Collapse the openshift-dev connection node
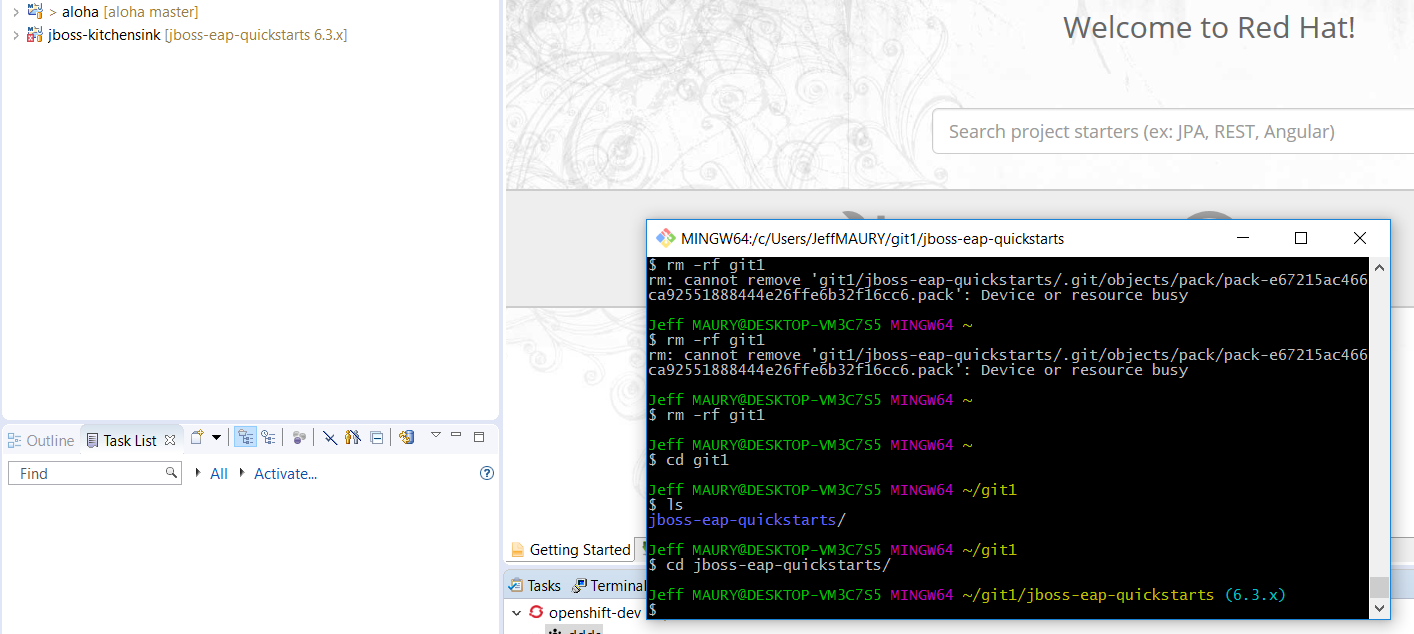This screenshot has width=1414, height=634. click(516, 613)
